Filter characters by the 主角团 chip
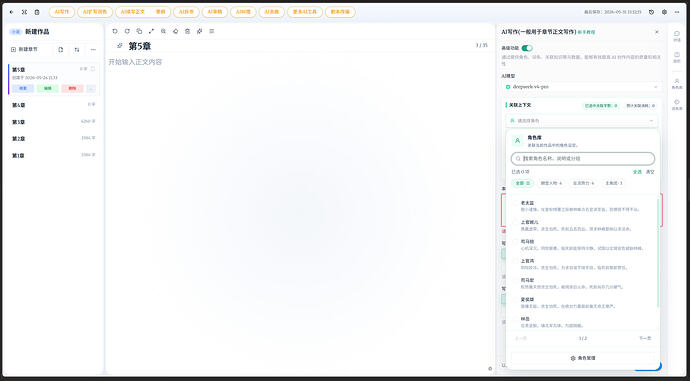 [613, 183]
